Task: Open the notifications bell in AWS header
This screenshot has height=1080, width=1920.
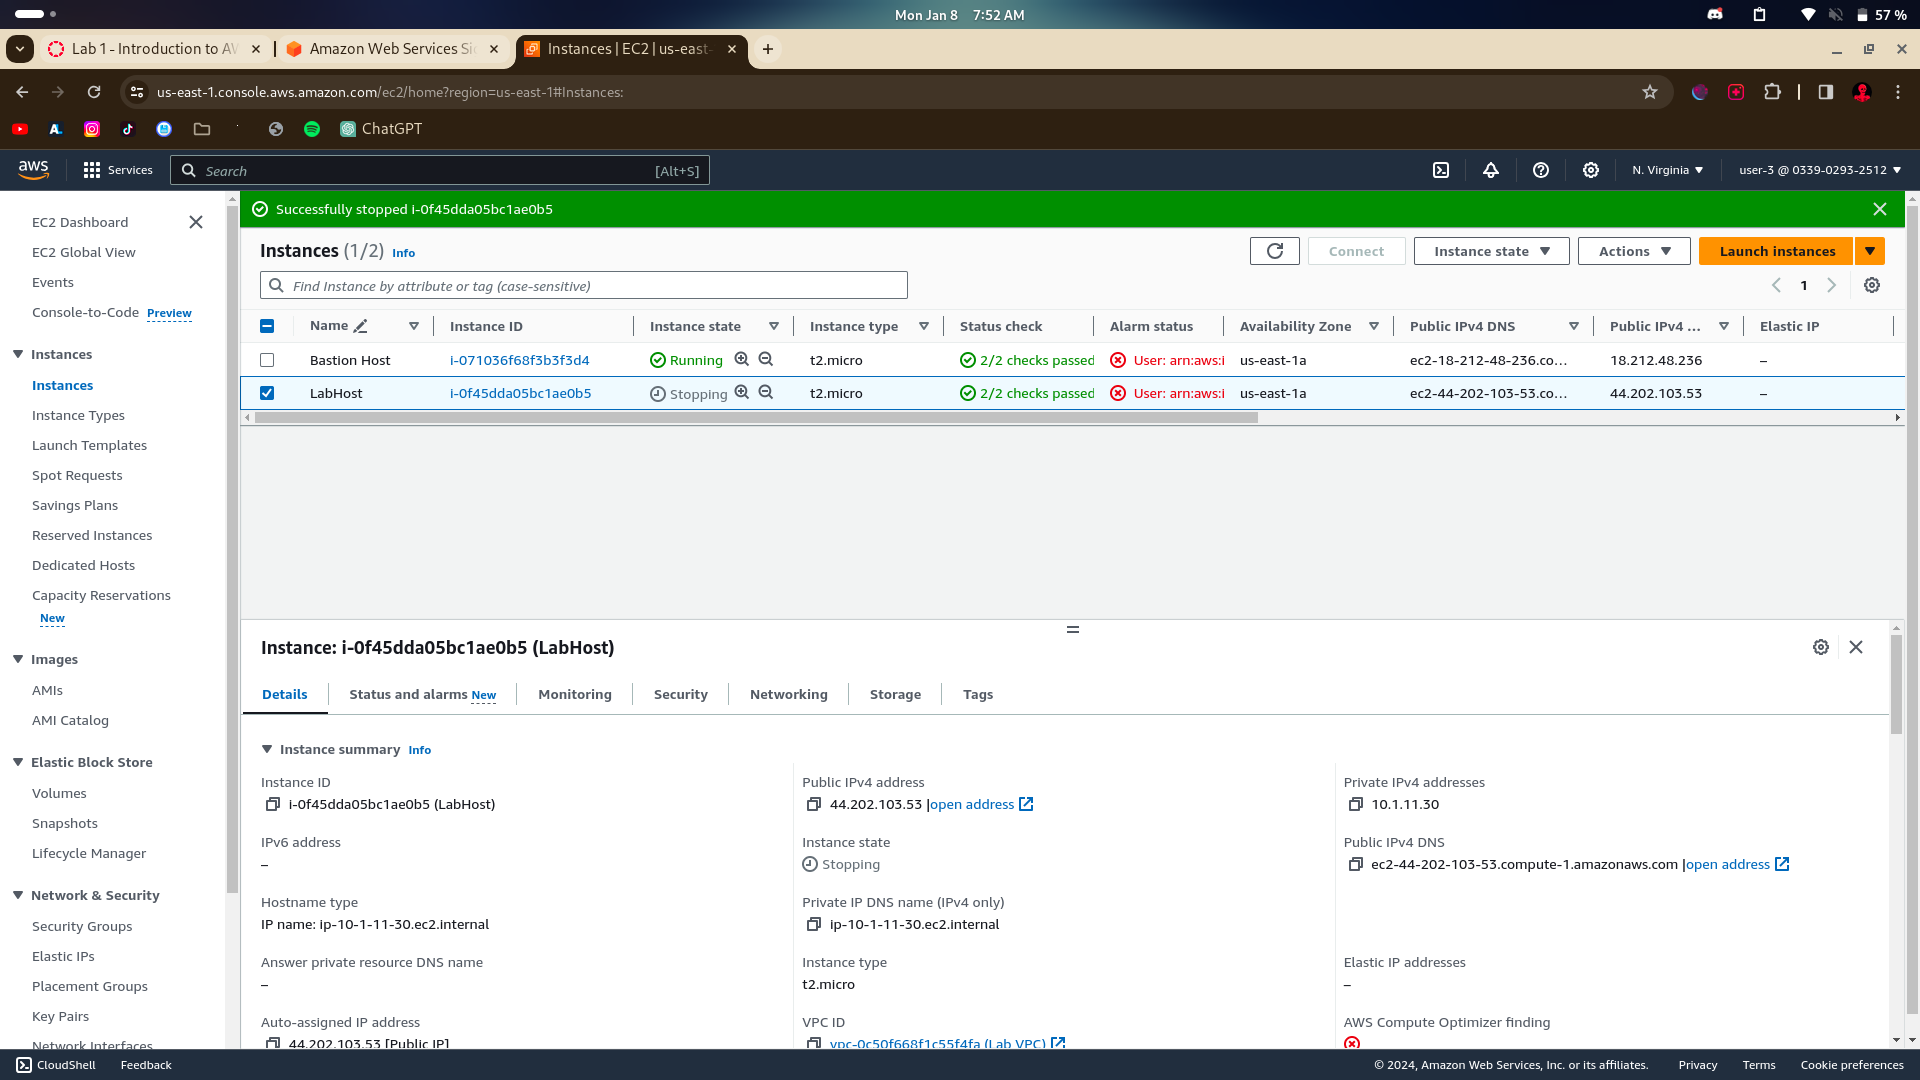Action: (x=1490, y=170)
